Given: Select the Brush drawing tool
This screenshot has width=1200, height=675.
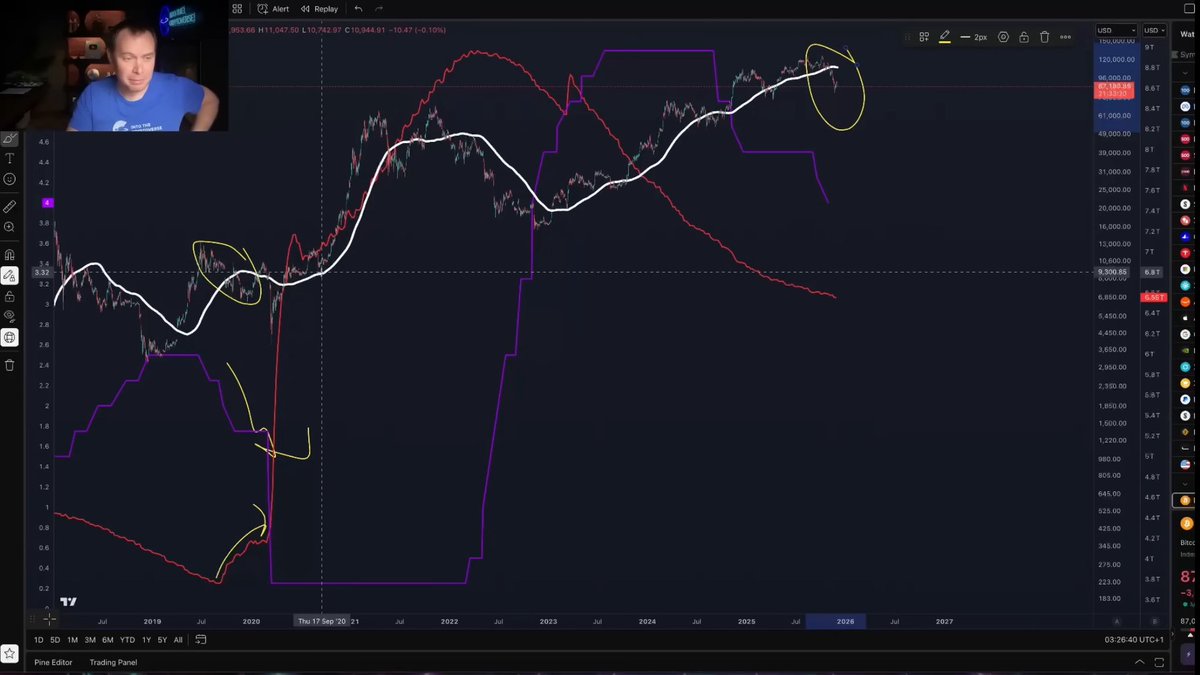Looking at the screenshot, I should pyautogui.click(x=10, y=139).
